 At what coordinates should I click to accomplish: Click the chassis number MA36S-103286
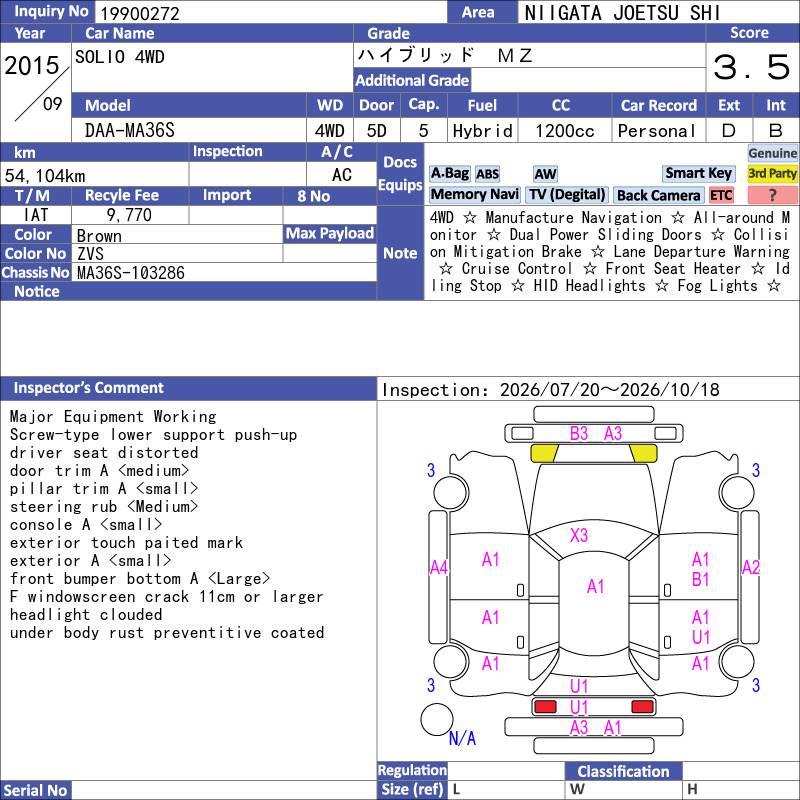tap(131, 273)
